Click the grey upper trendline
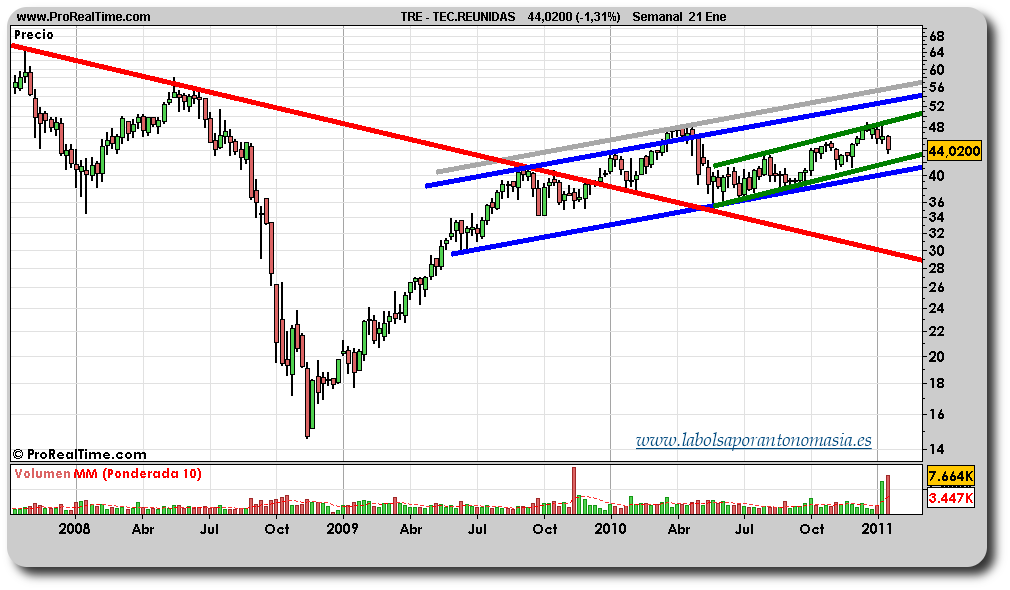This screenshot has width=1010, height=590. (x=680, y=127)
